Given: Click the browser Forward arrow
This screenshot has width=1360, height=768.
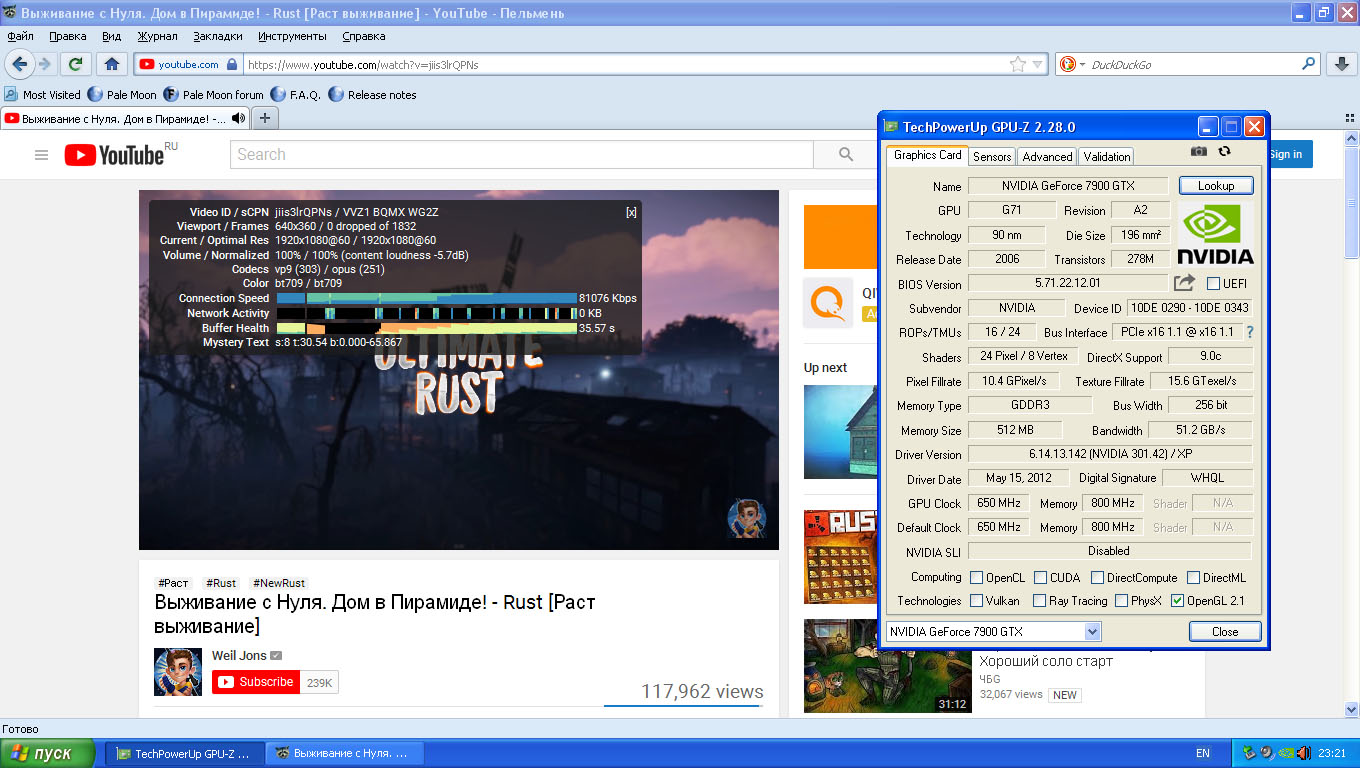Looking at the screenshot, I should click(x=45, y=64).
